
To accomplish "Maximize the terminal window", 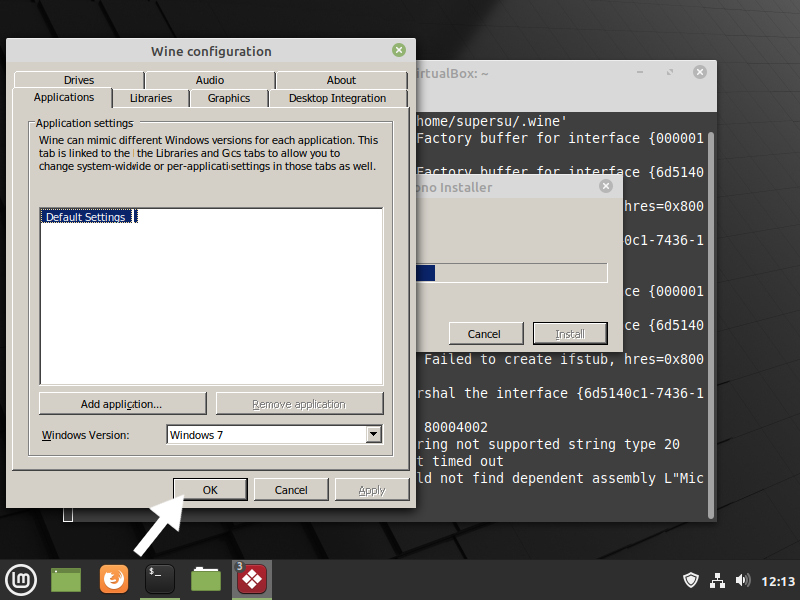I will coord(670,72).
